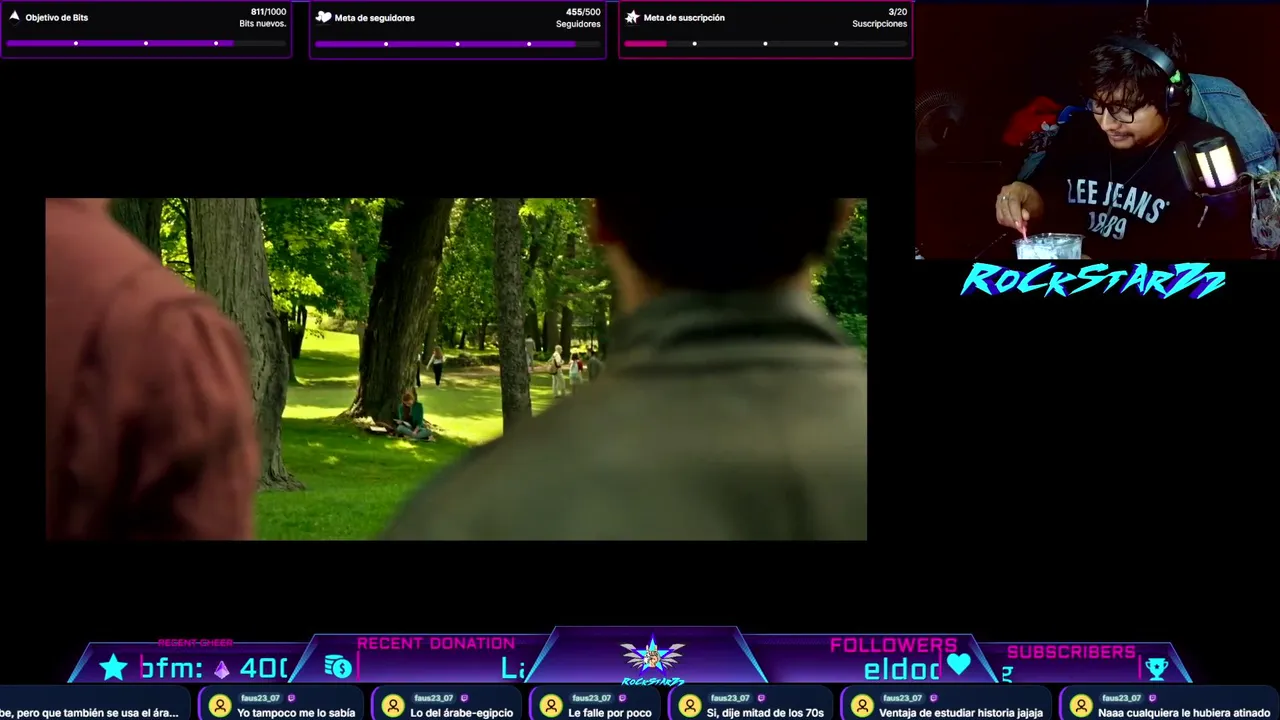Click the trophy subscribers icon
Viewport: 1280px width, 720px height.
(x=1156, y=668)
